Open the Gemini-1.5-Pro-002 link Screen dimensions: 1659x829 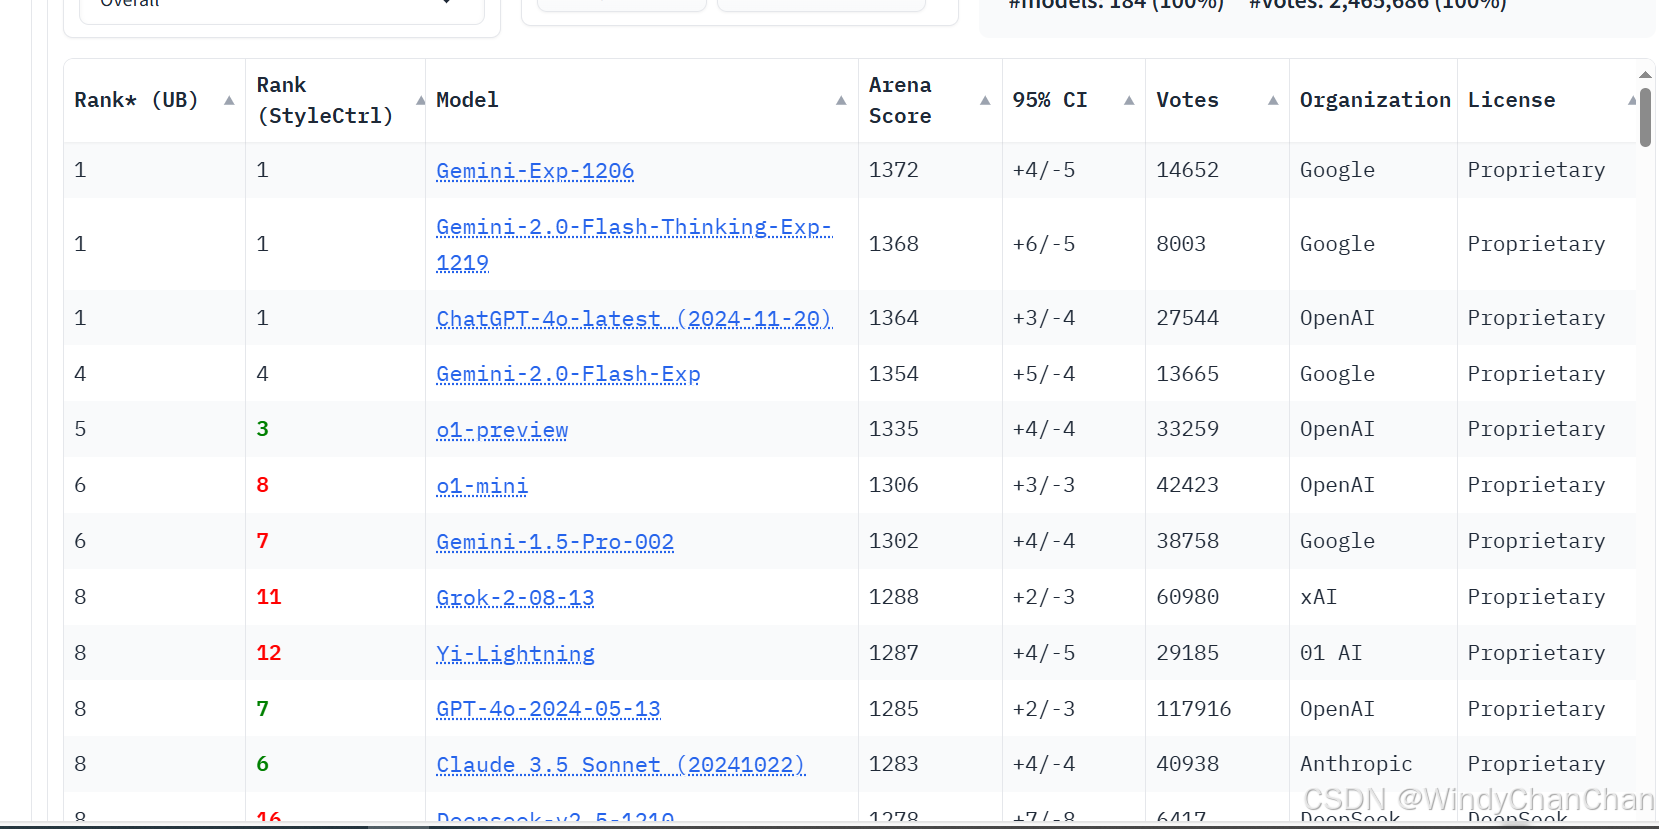coord(555,543)
